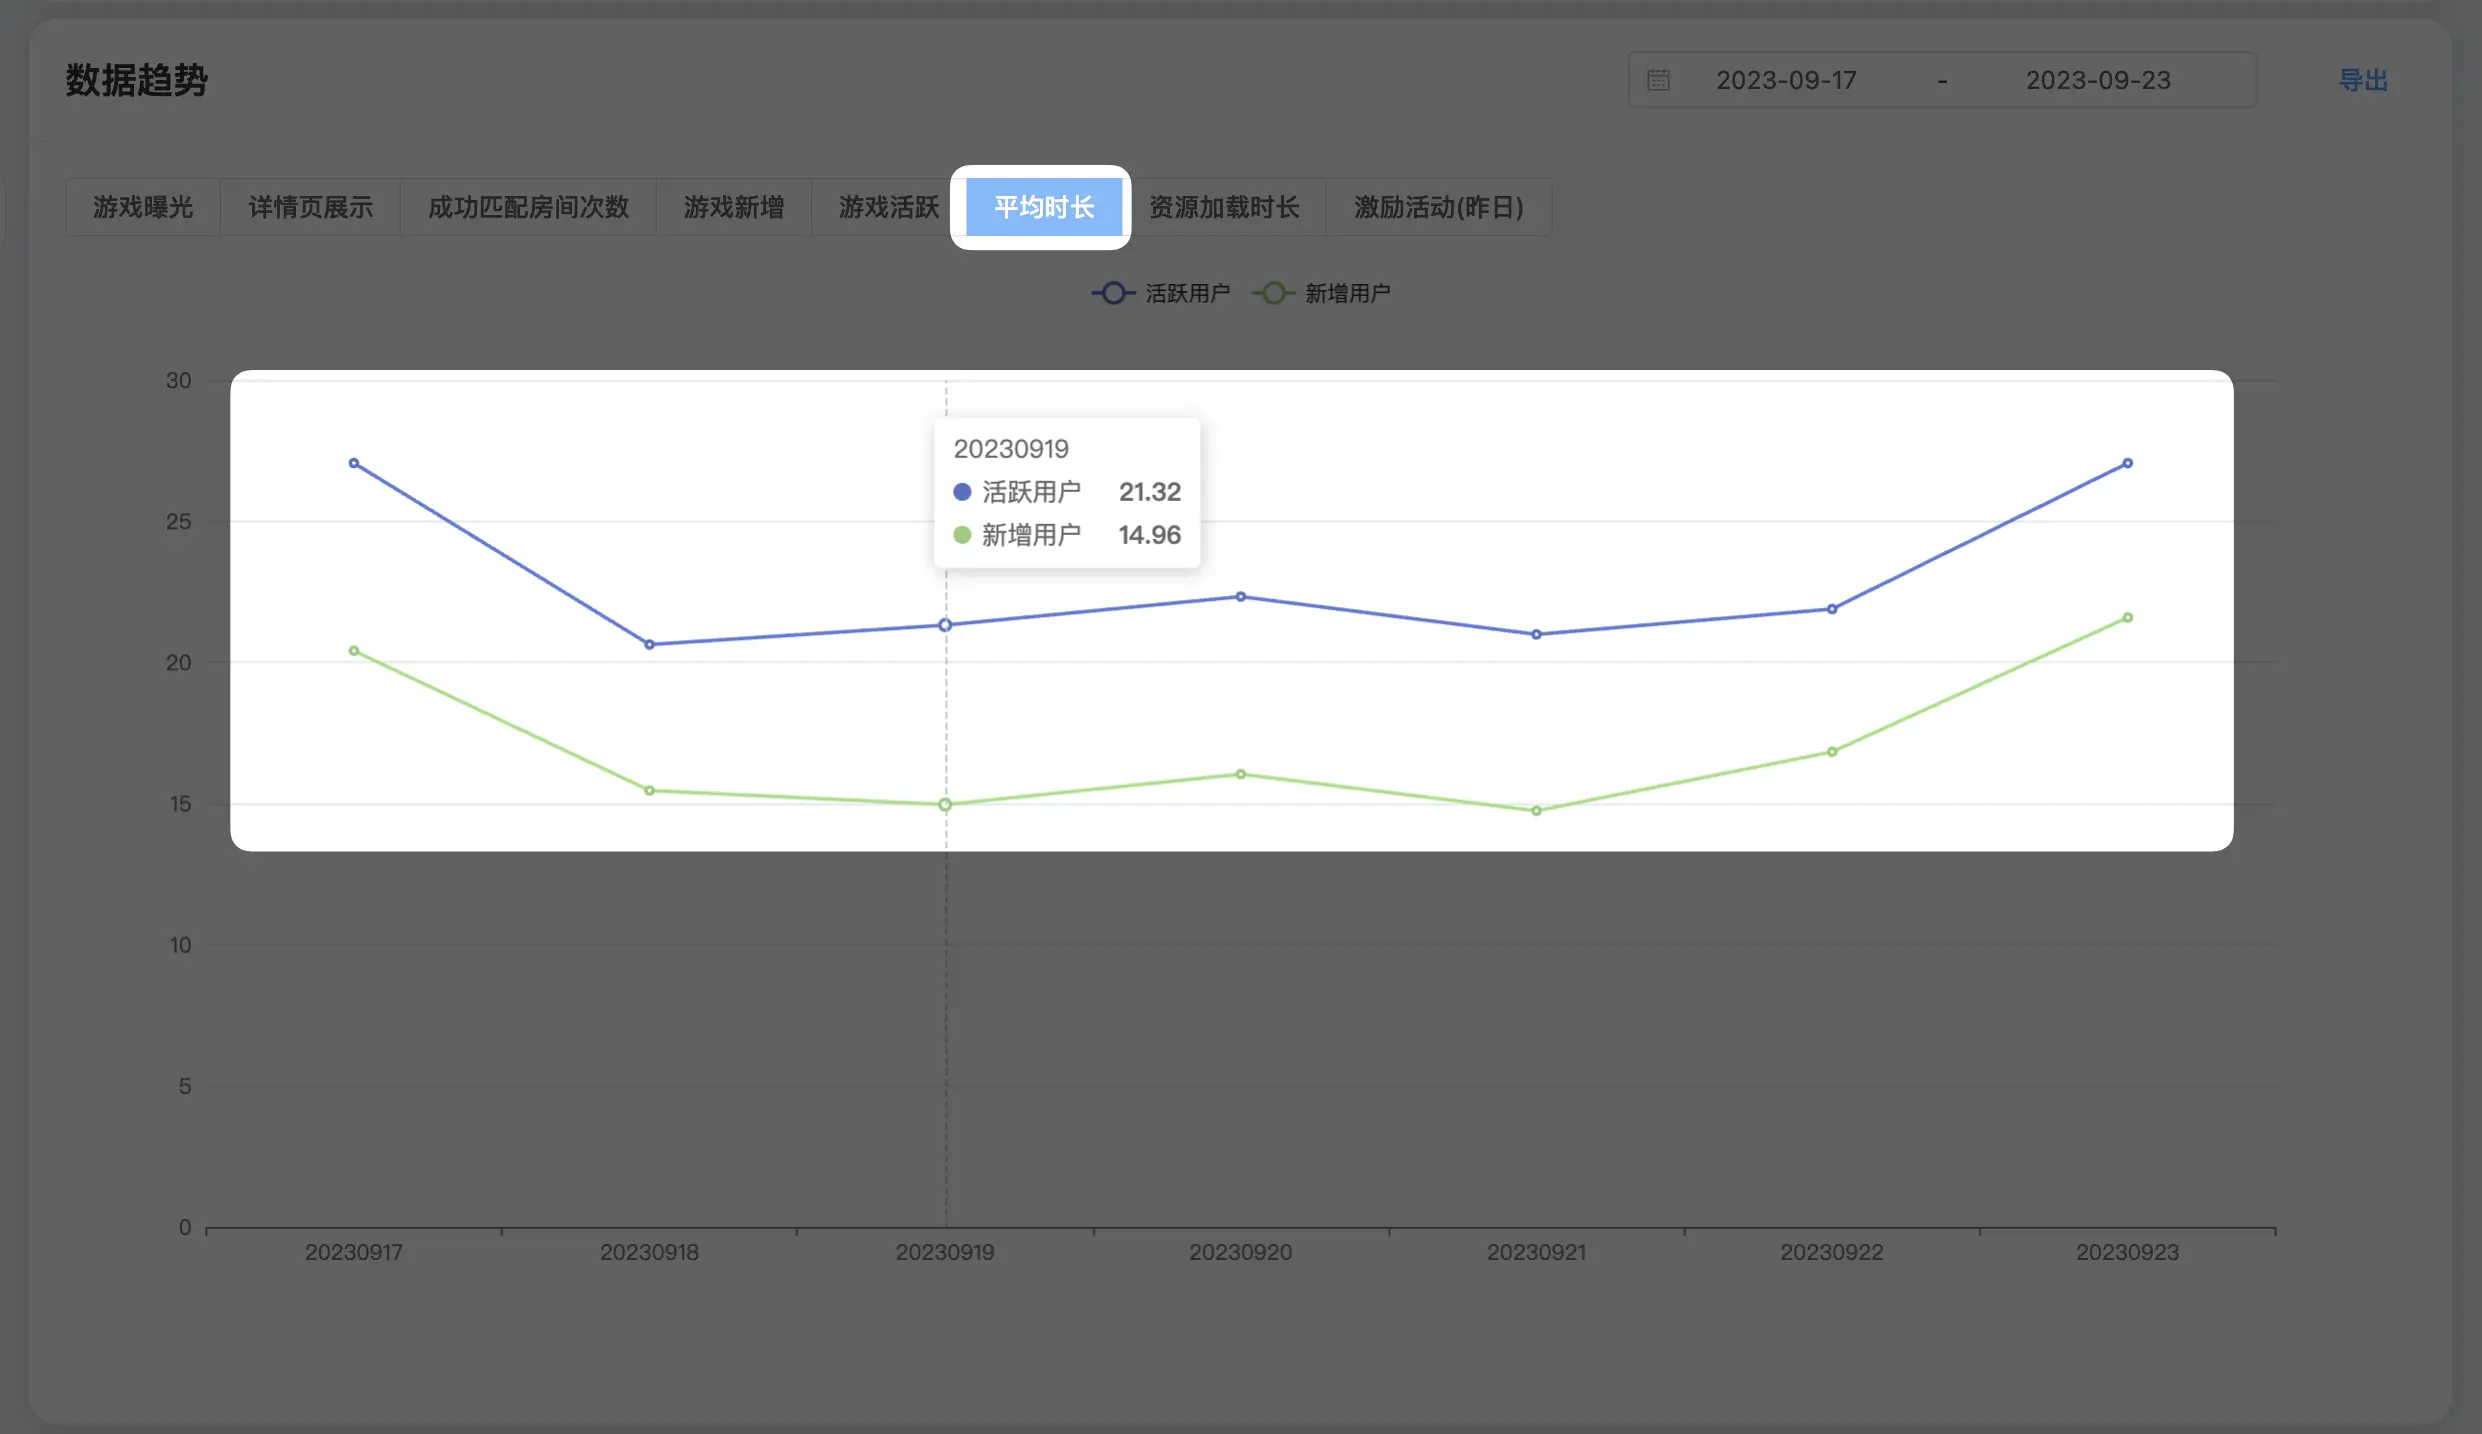Click the 数据趋势 panel title
The image size is (2482, 1434).
click(137, 80)
